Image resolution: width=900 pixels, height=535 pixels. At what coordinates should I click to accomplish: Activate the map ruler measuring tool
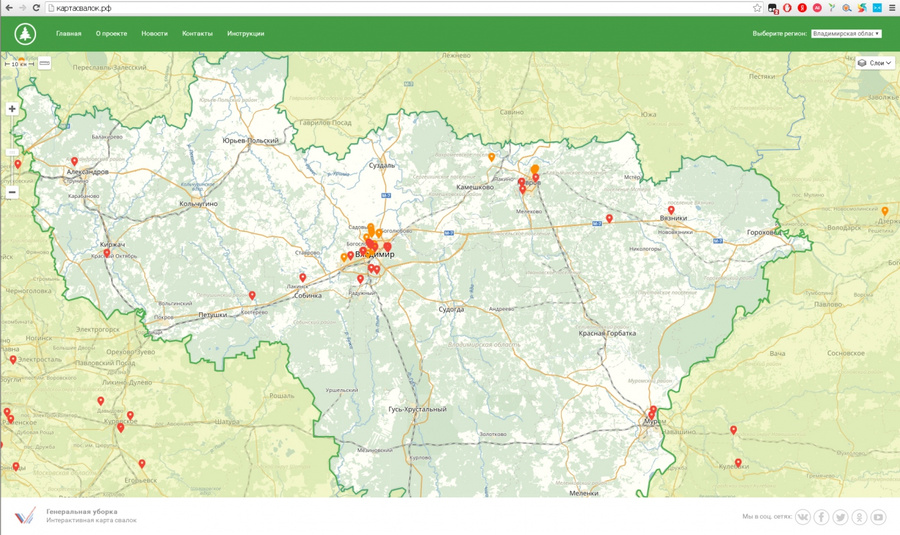[44, 64]
